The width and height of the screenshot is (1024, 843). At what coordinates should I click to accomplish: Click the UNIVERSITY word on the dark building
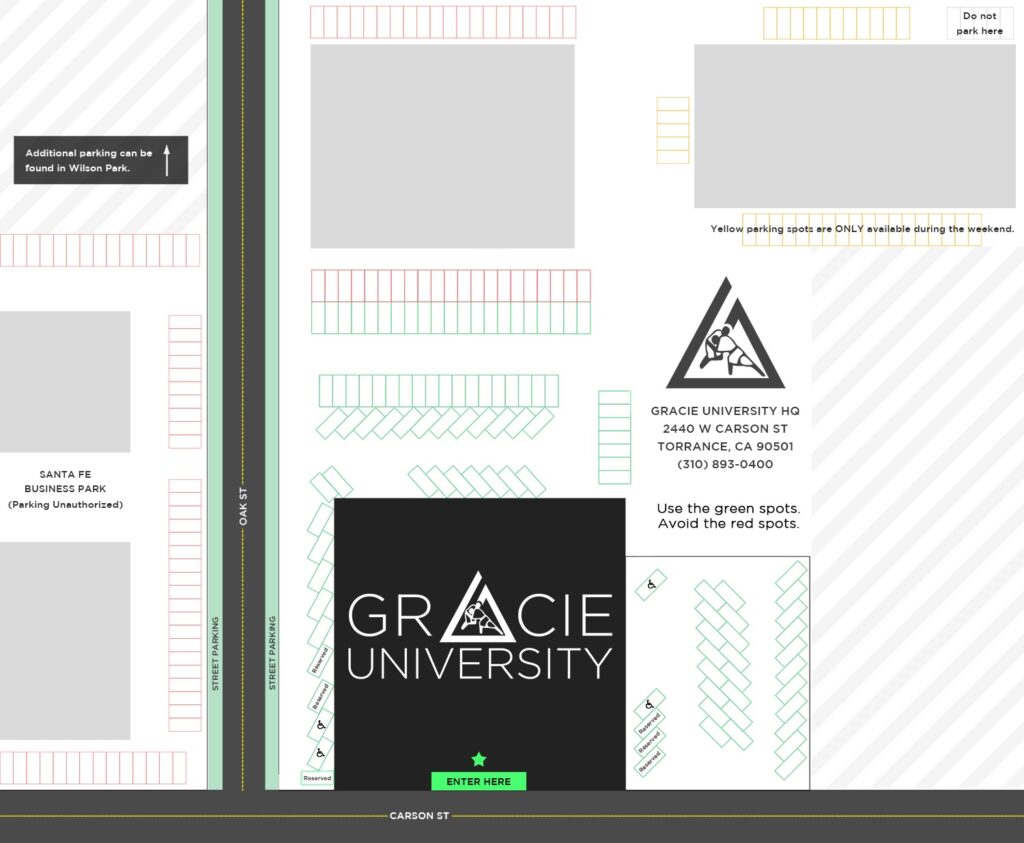coord(479,663)
